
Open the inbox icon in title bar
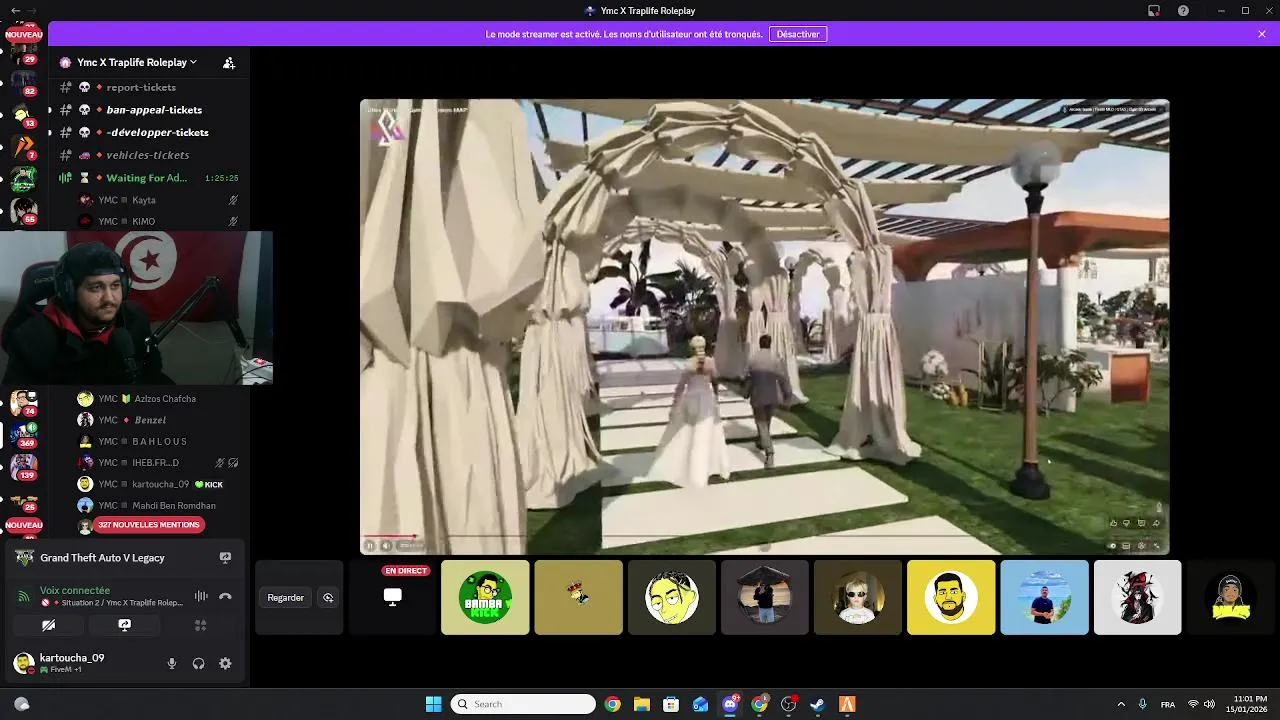pyautogui.click(x=1154, y=11)
